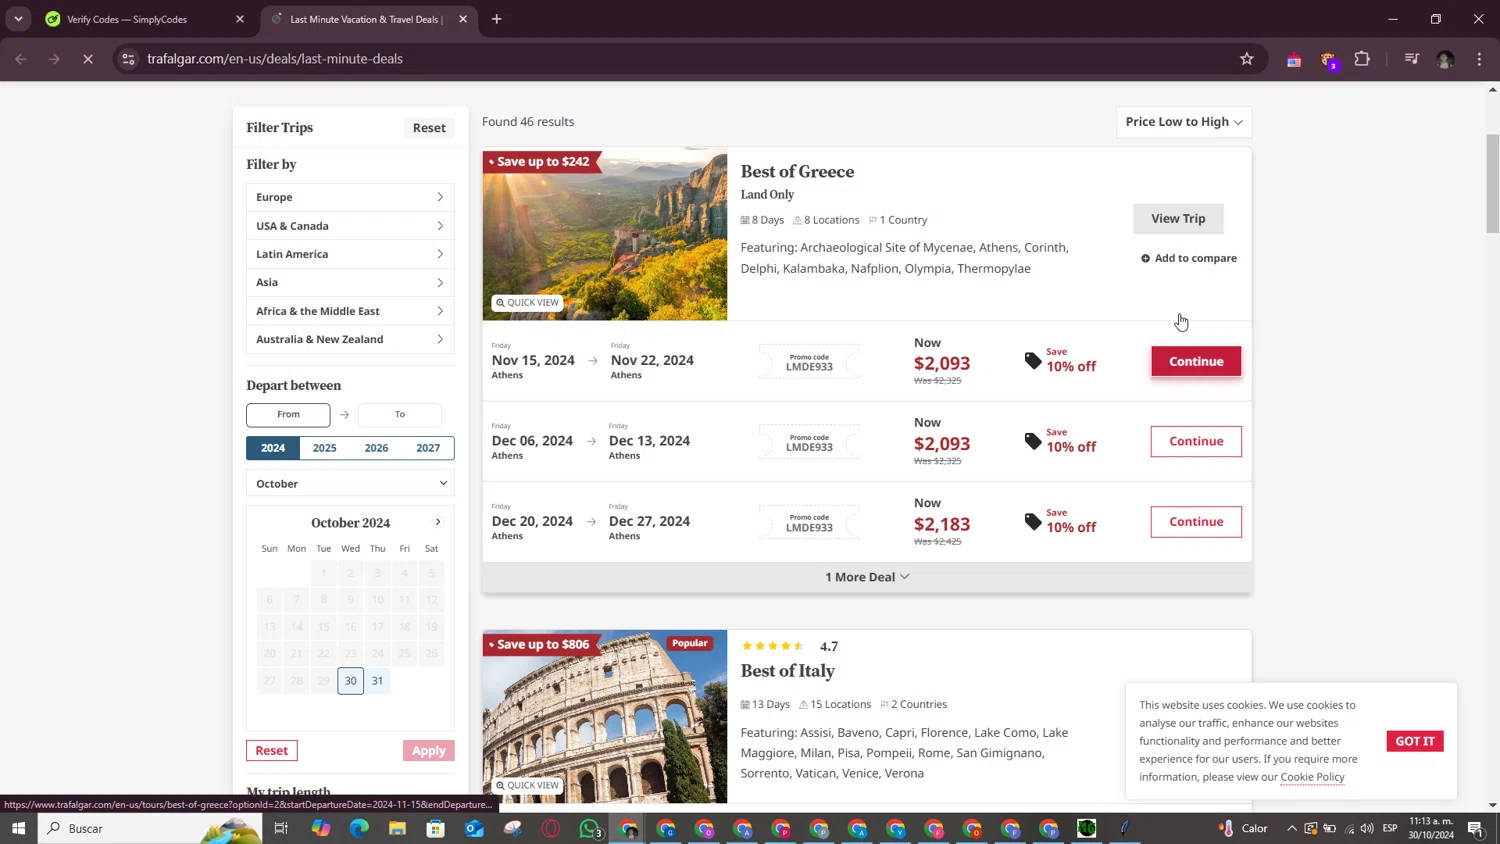Reset all trip filters at top
This screenshot has width=1500, height=844.
click(x=429, y=128)
